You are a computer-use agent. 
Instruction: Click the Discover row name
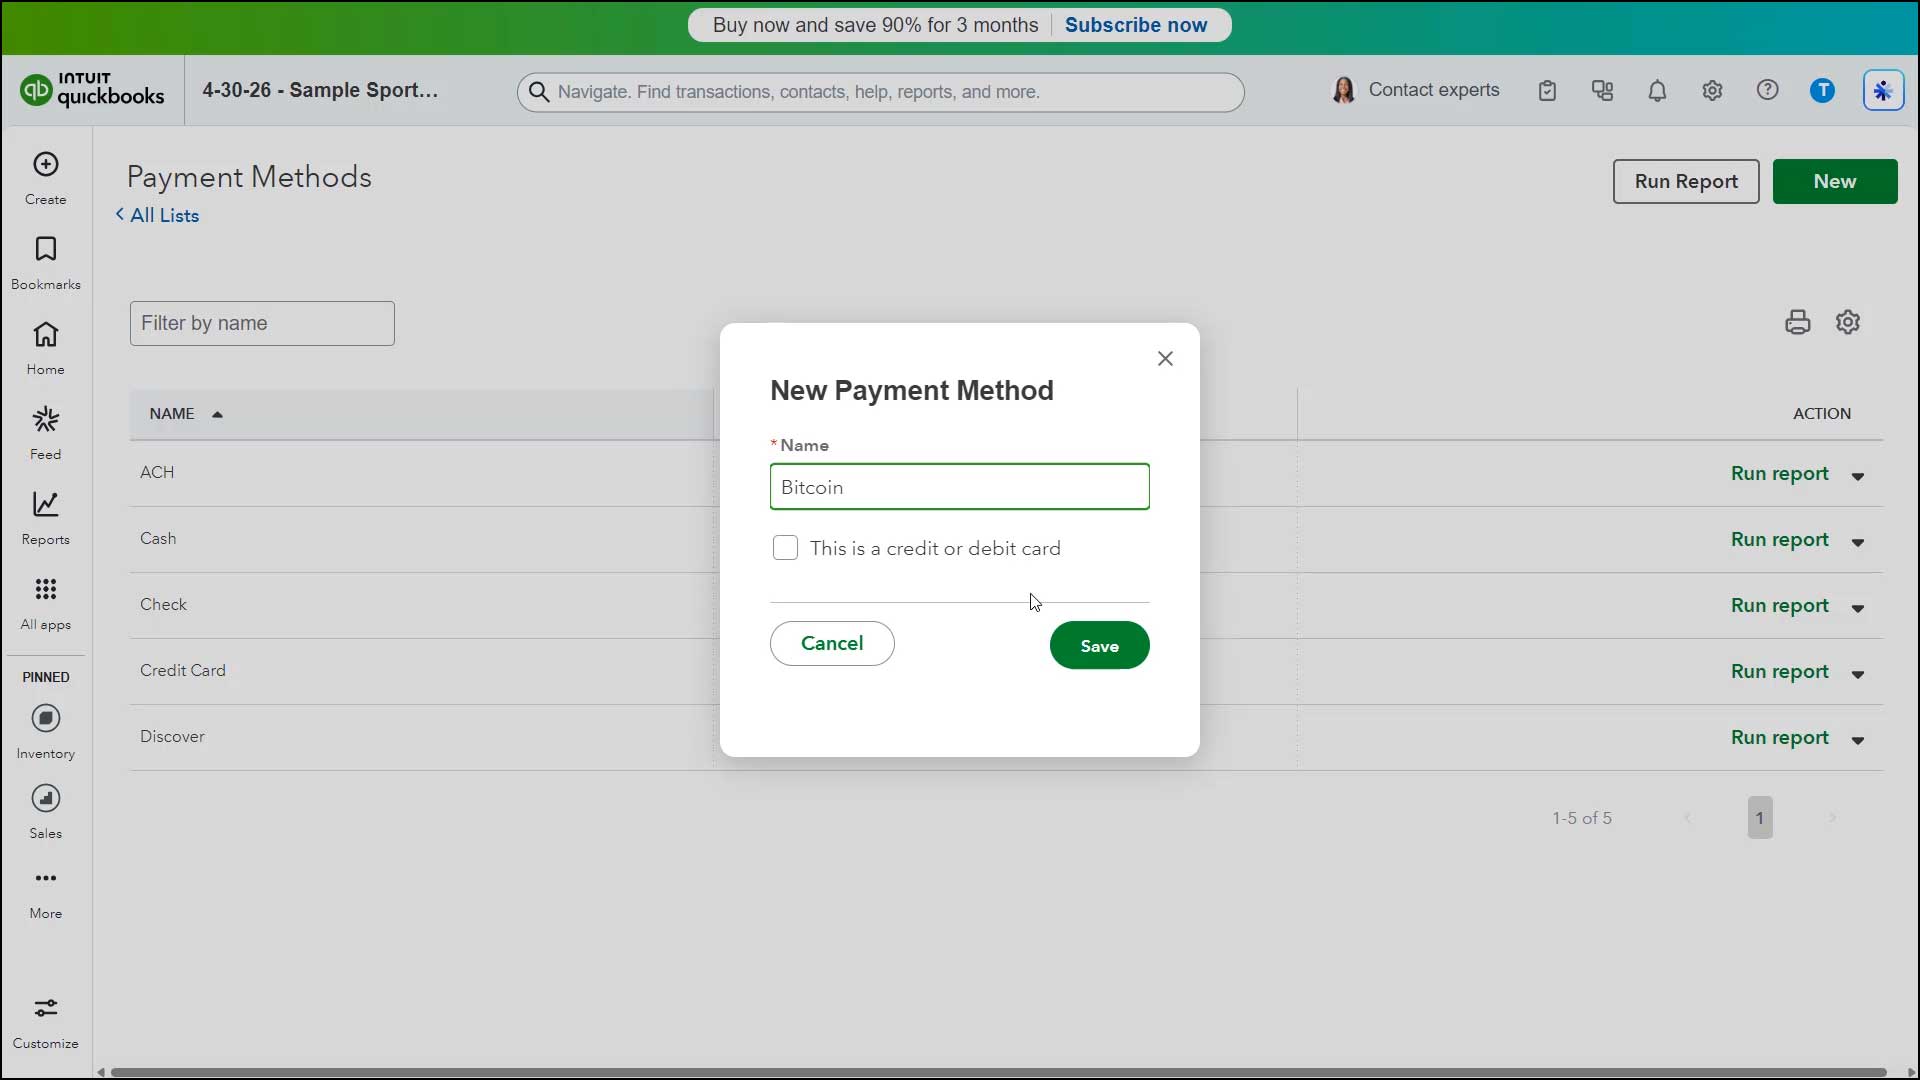172,736
